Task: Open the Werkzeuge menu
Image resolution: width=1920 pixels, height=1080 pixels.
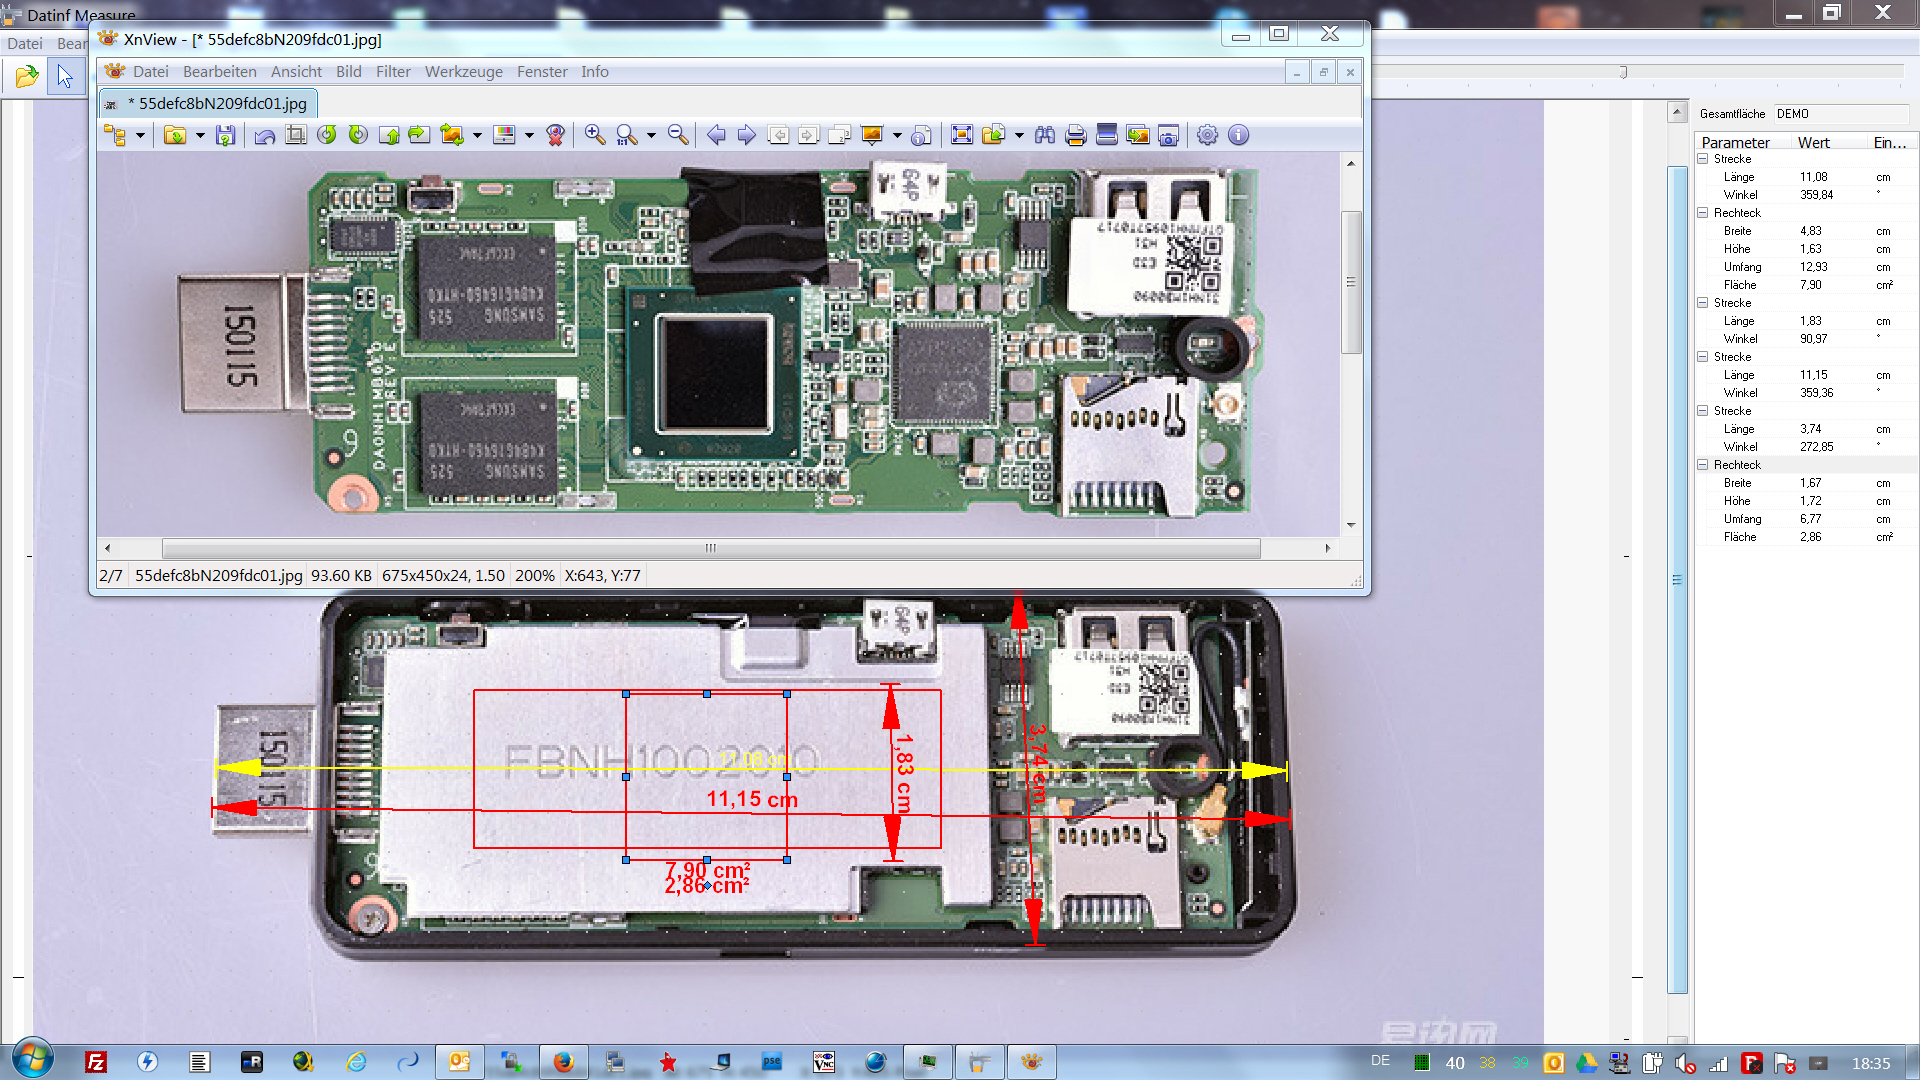Action: point(463,72)
